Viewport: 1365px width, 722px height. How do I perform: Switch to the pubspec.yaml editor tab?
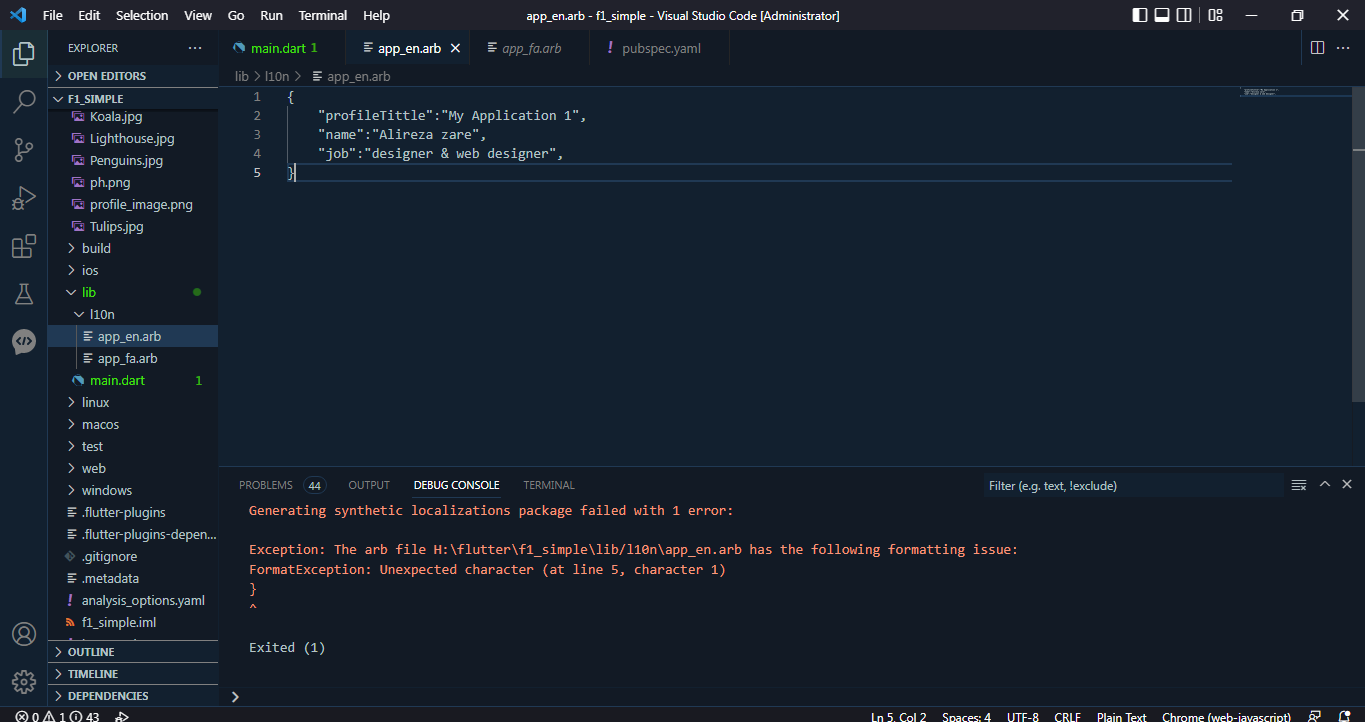660,48
